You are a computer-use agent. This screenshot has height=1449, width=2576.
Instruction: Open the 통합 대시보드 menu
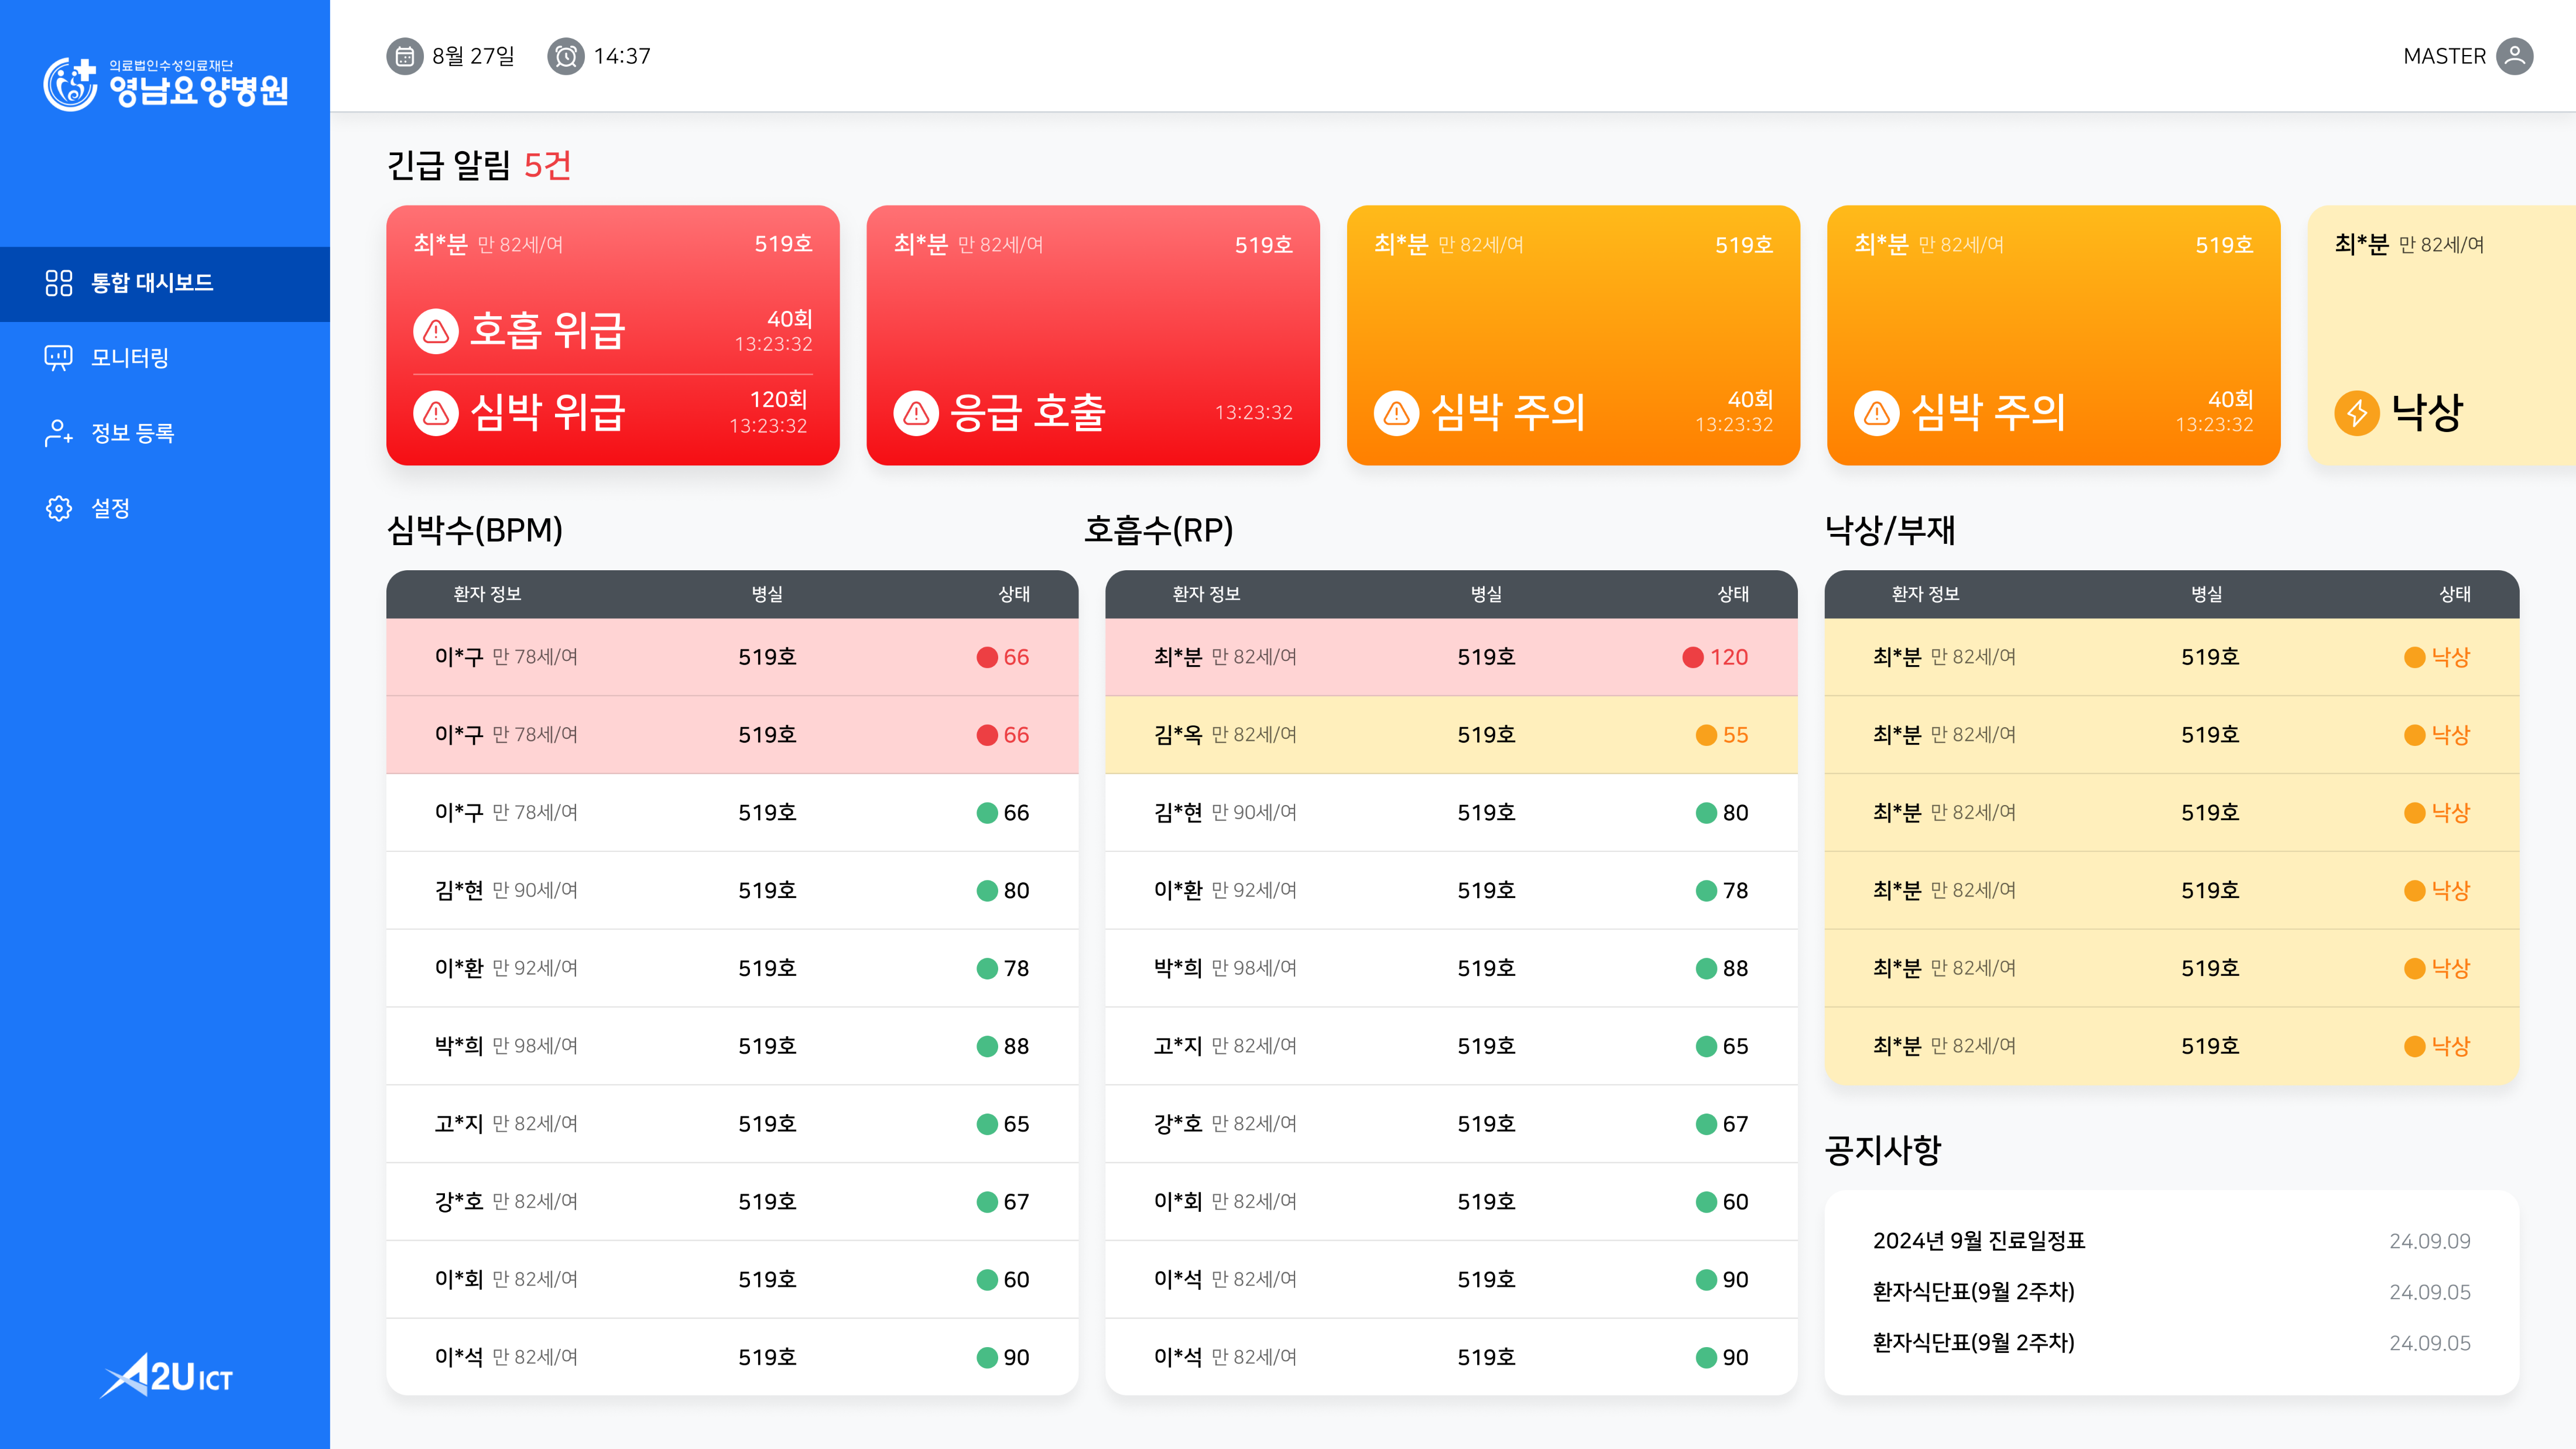[165, 283]
